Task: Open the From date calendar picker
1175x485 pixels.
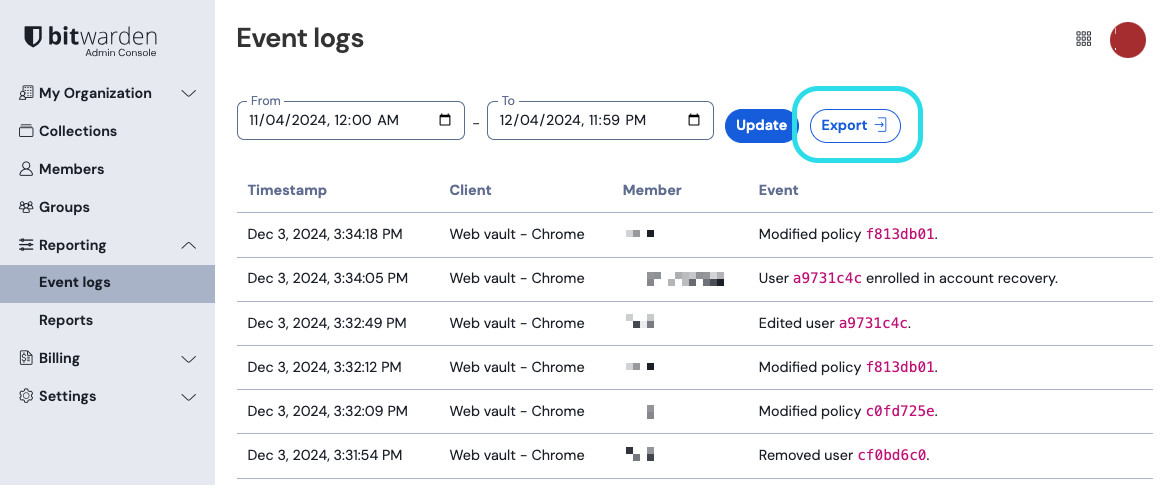Action: [445, 120]
